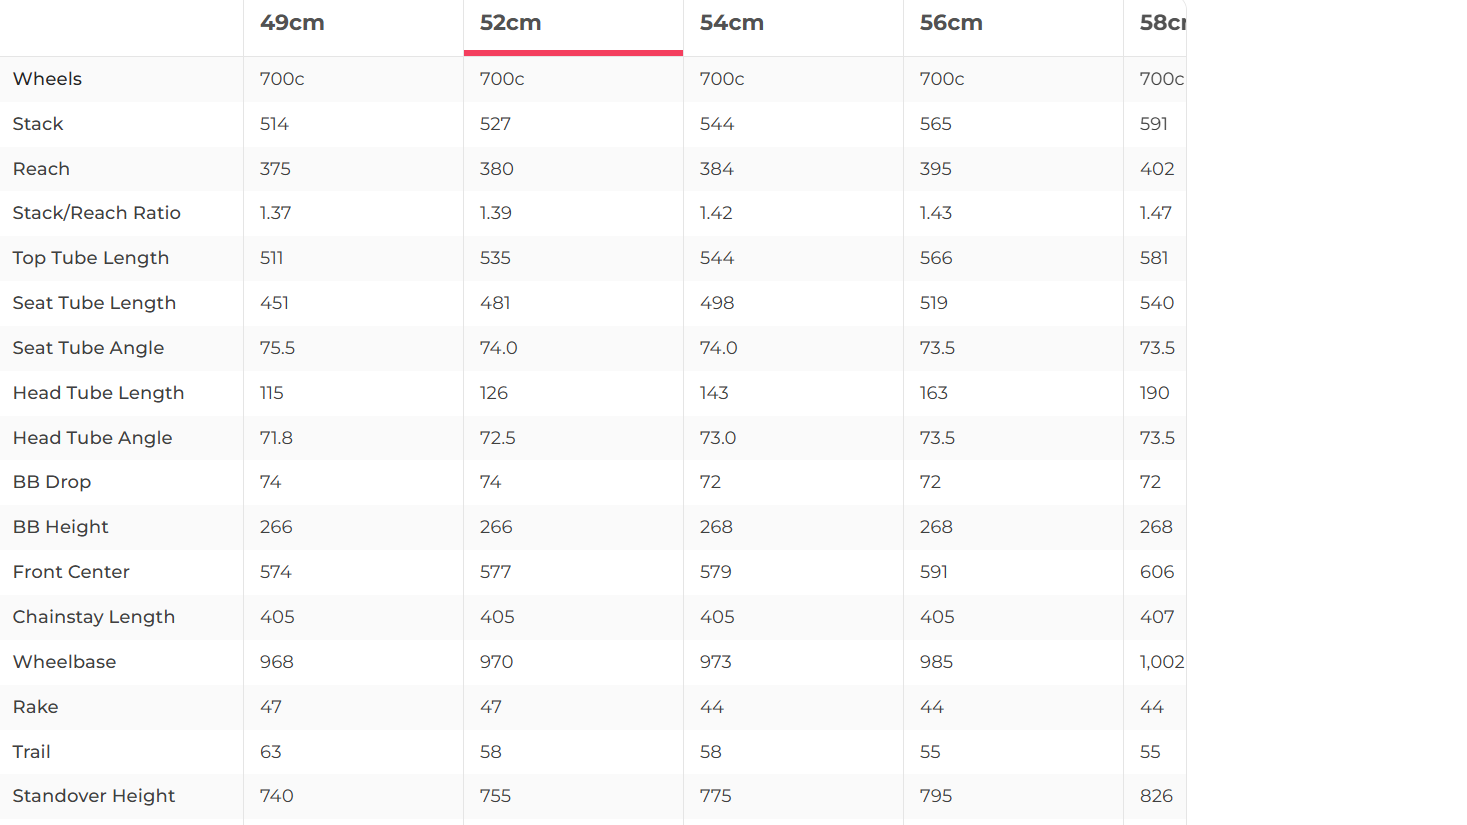Select the 52cm size column header
The image size is (1467, 825).
click(510, 23)
